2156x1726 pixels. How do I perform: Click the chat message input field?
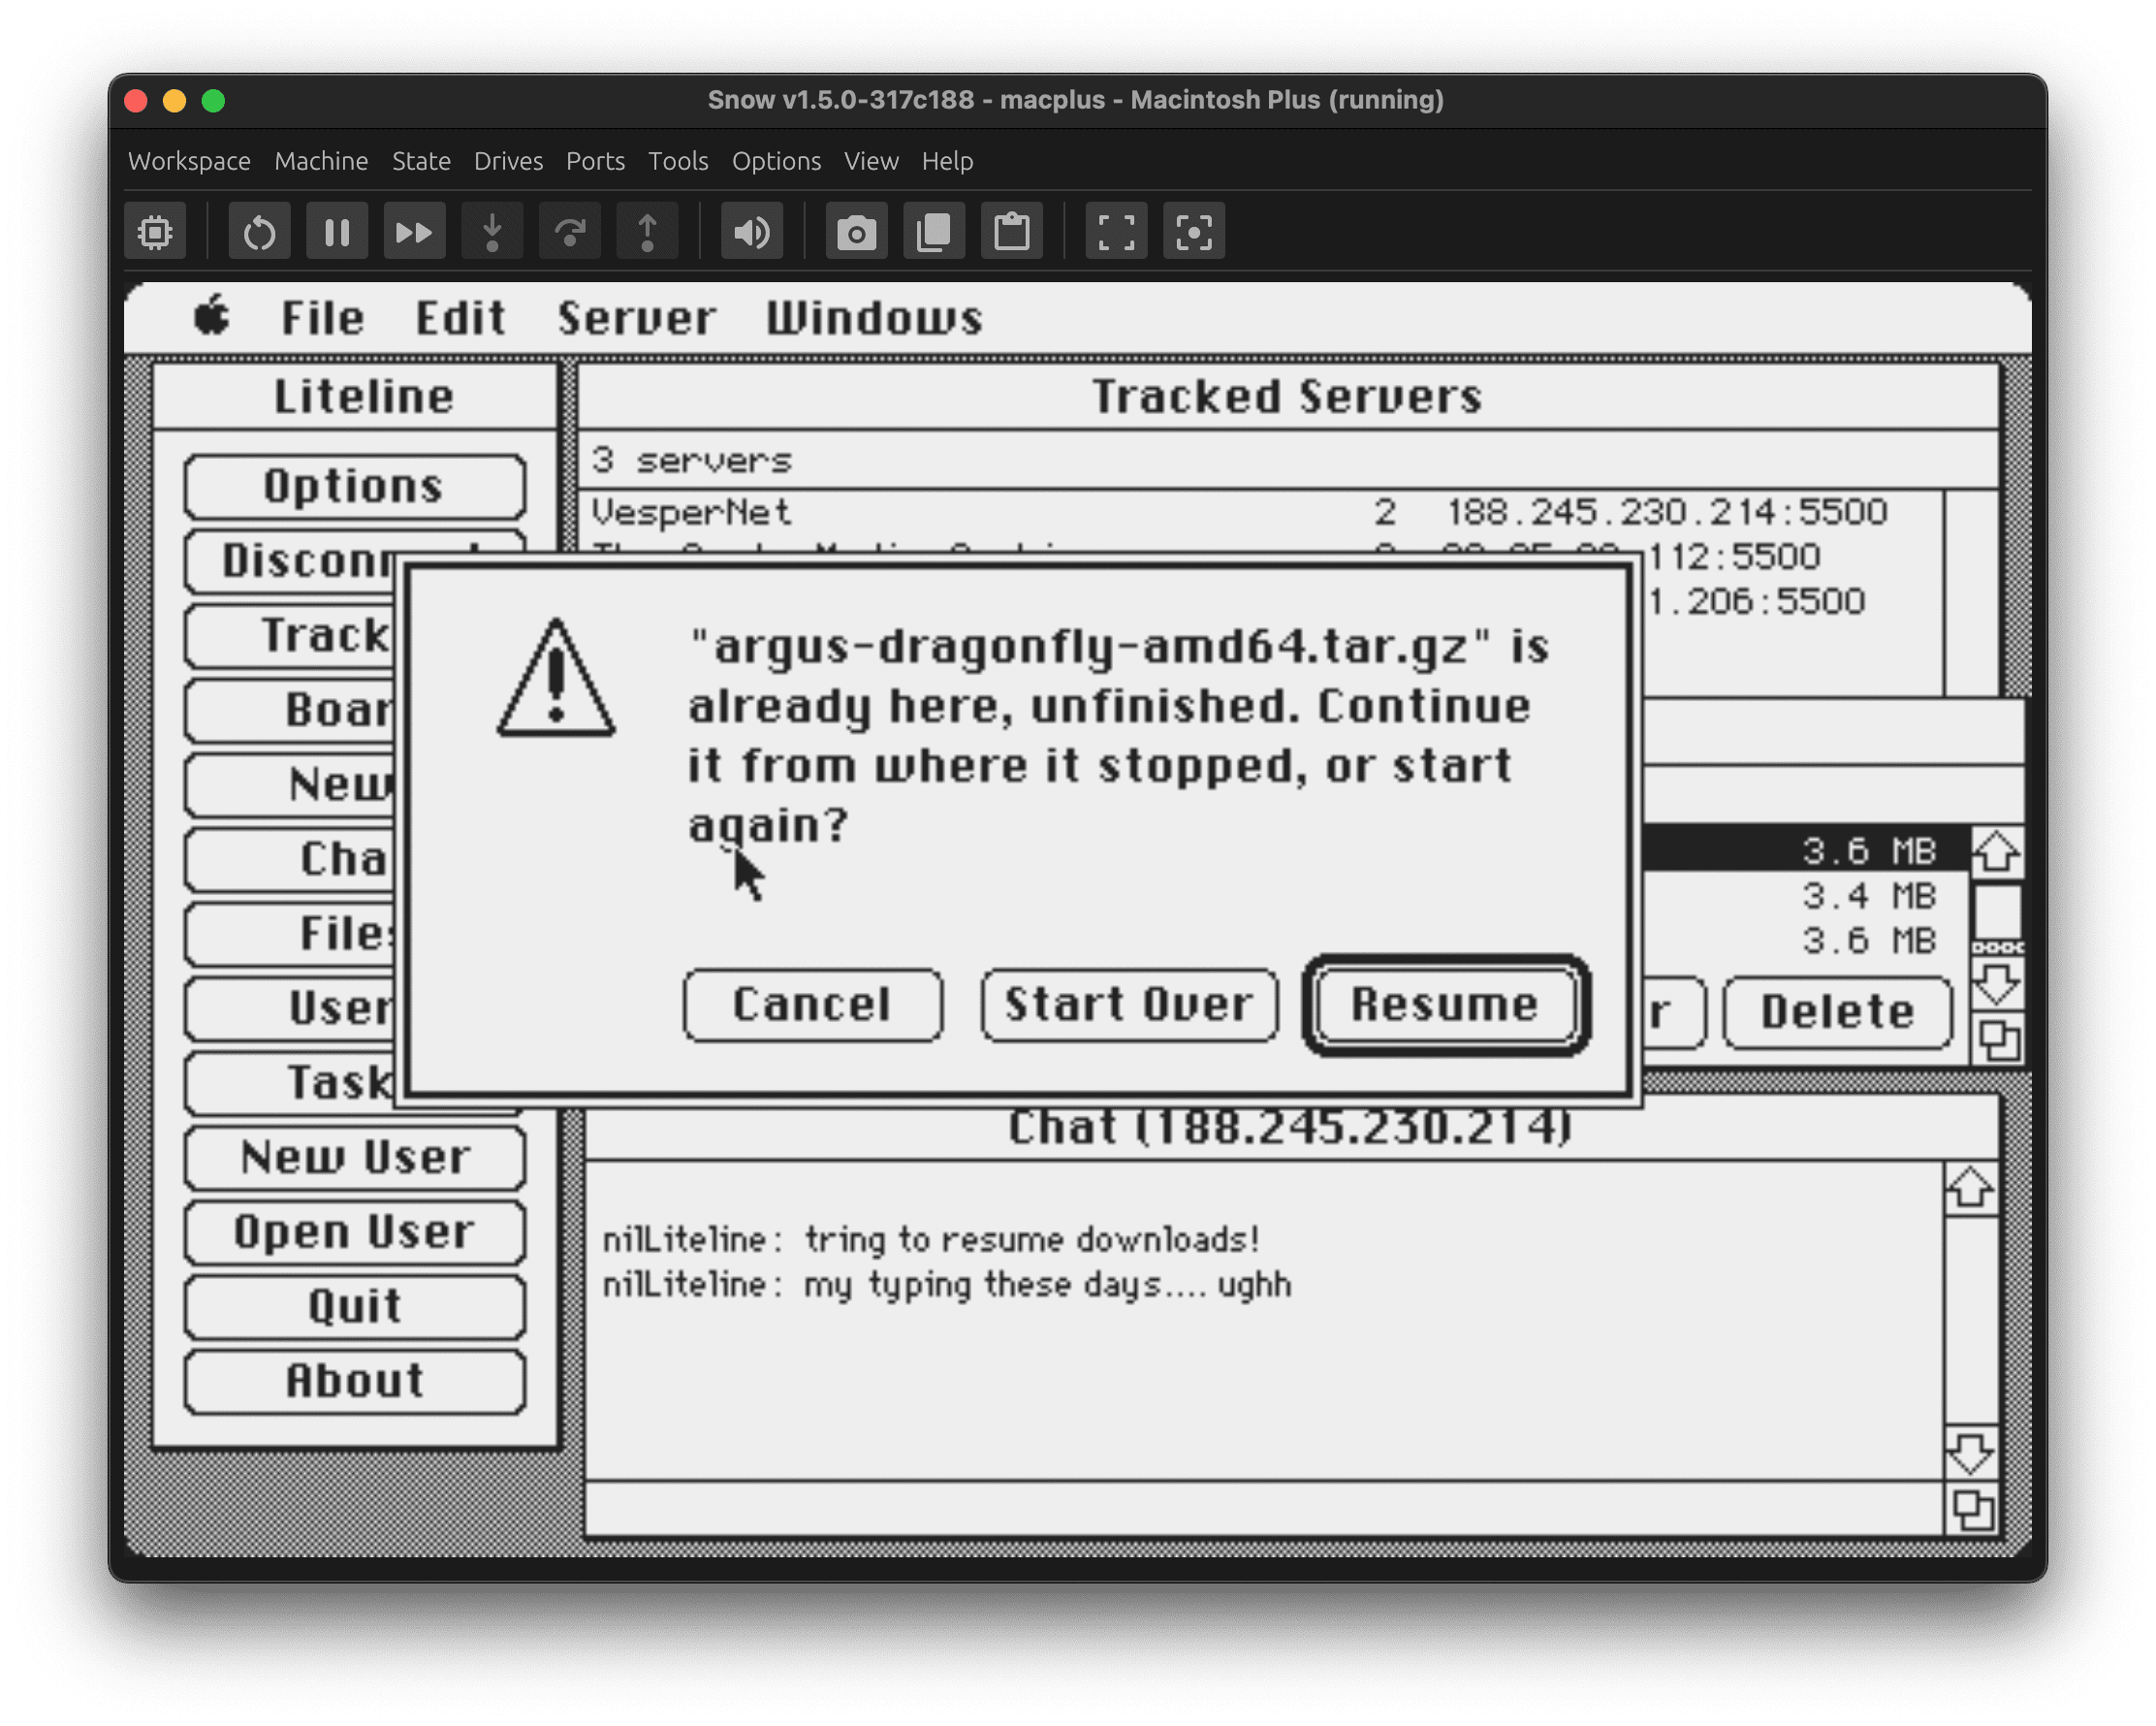pyautogui.click(x=1264, y=1508)
